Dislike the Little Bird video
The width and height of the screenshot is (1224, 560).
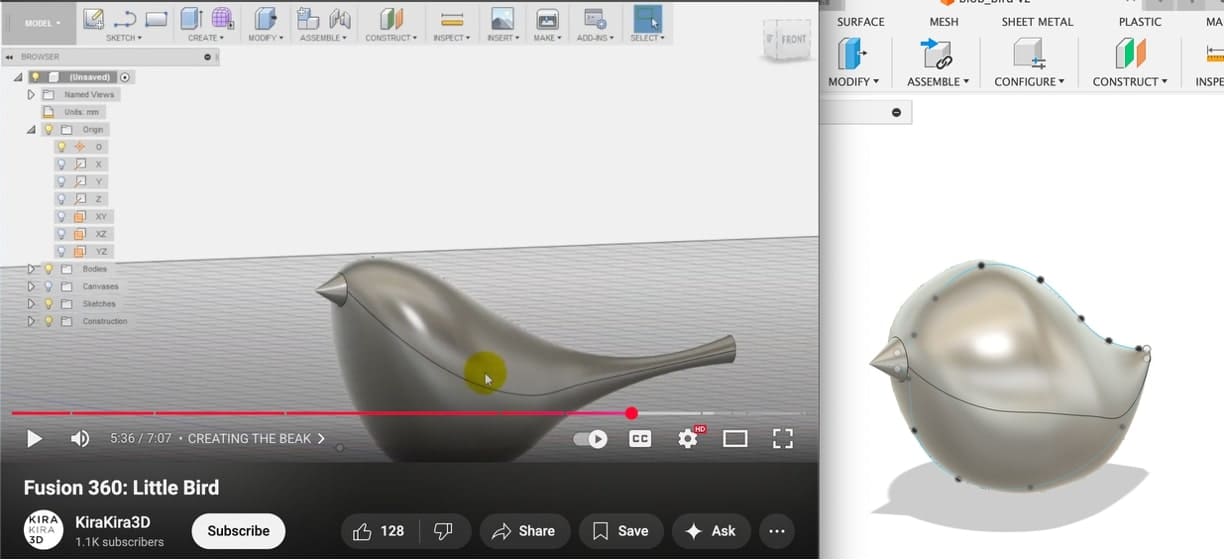pos(441,531)
